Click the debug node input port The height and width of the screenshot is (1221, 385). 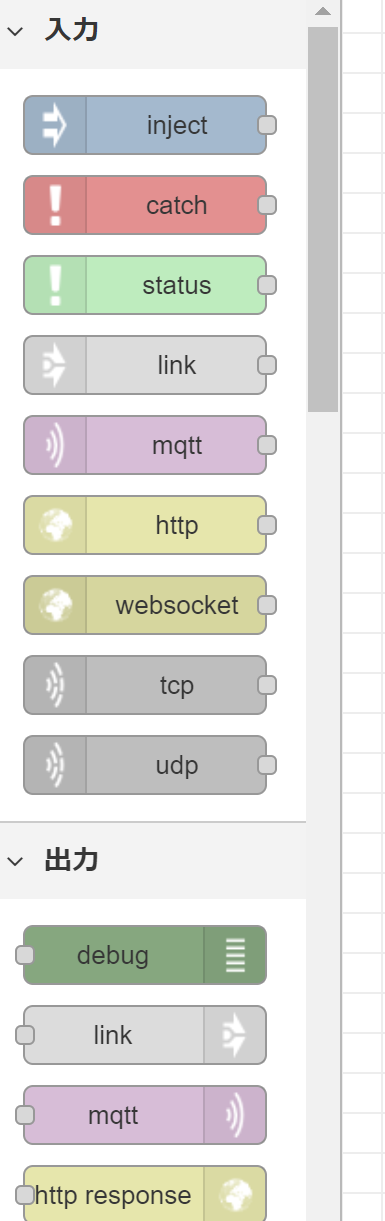[25, 955]
